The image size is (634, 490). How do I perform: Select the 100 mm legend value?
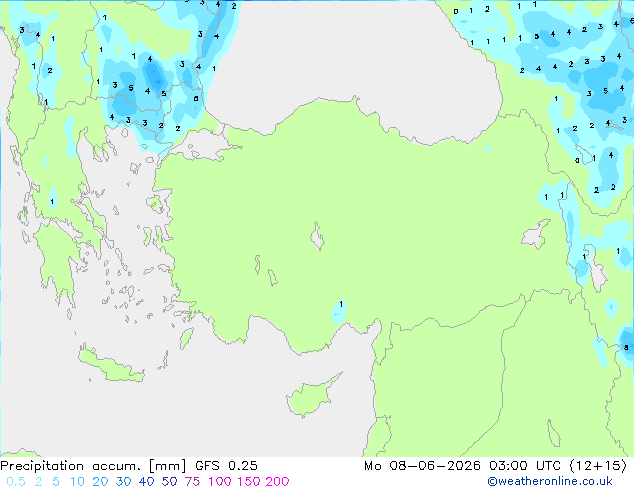click(221, 482)
